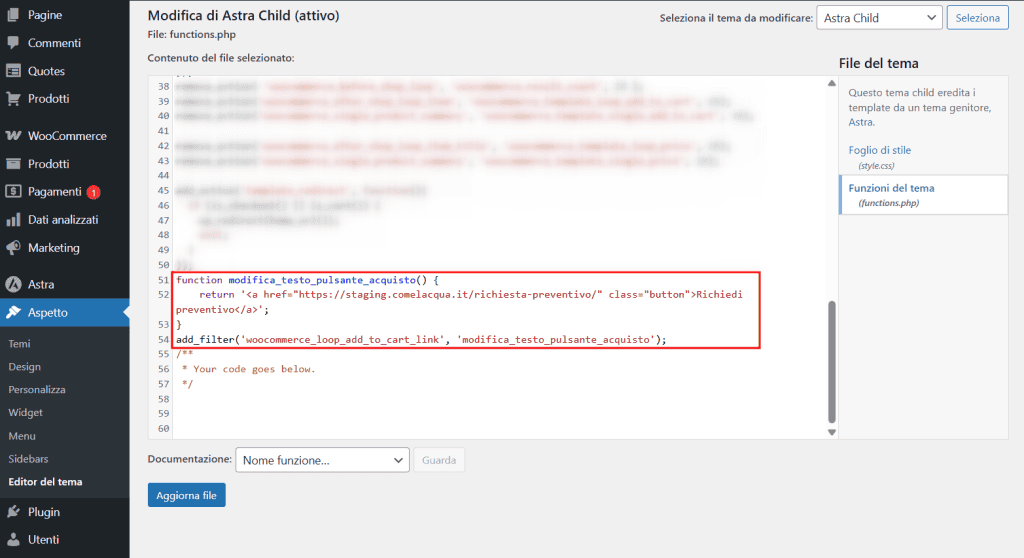Open Personalizza submenu link
Image resolution: width=1024 pixels, height=558 pixels.
point(37,389)
